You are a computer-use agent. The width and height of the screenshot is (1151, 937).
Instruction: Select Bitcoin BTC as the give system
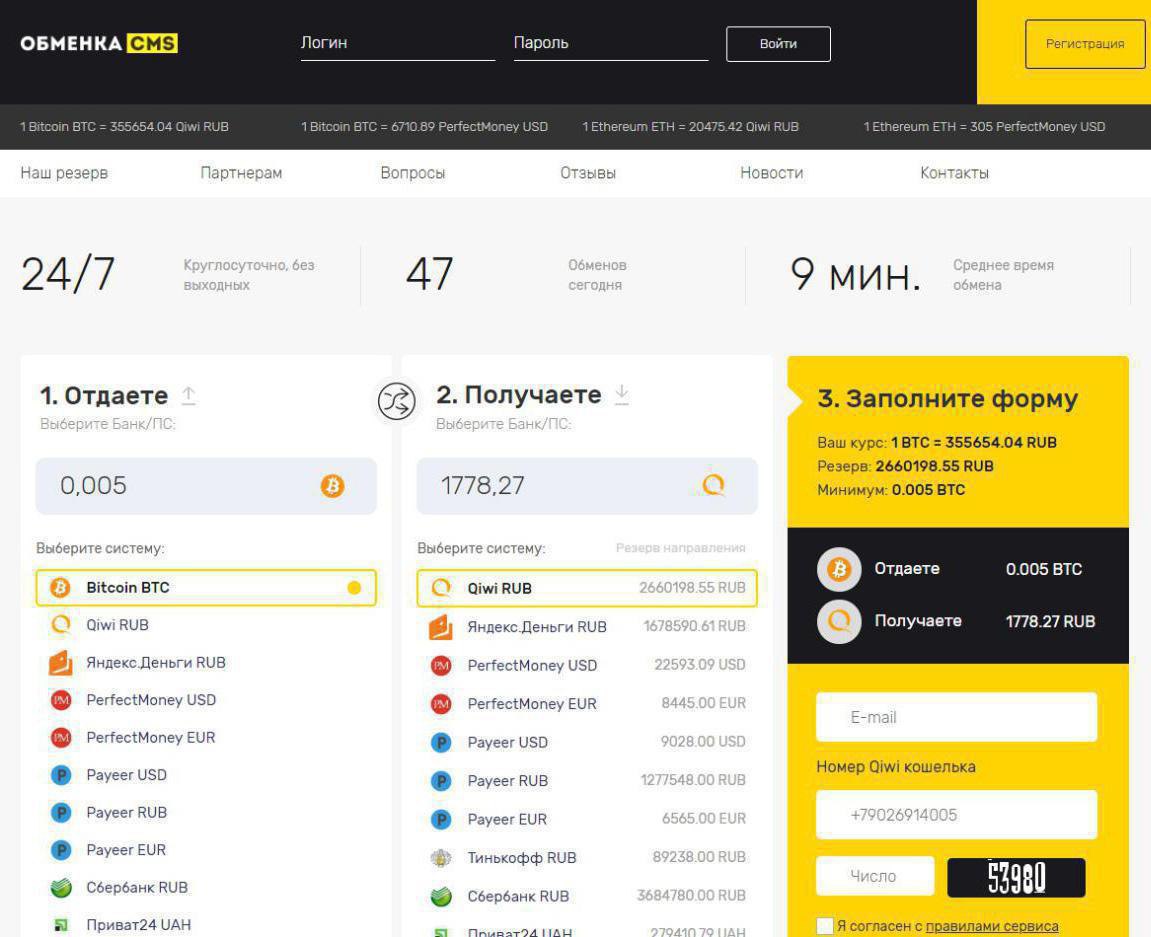(x=206, y=587)
